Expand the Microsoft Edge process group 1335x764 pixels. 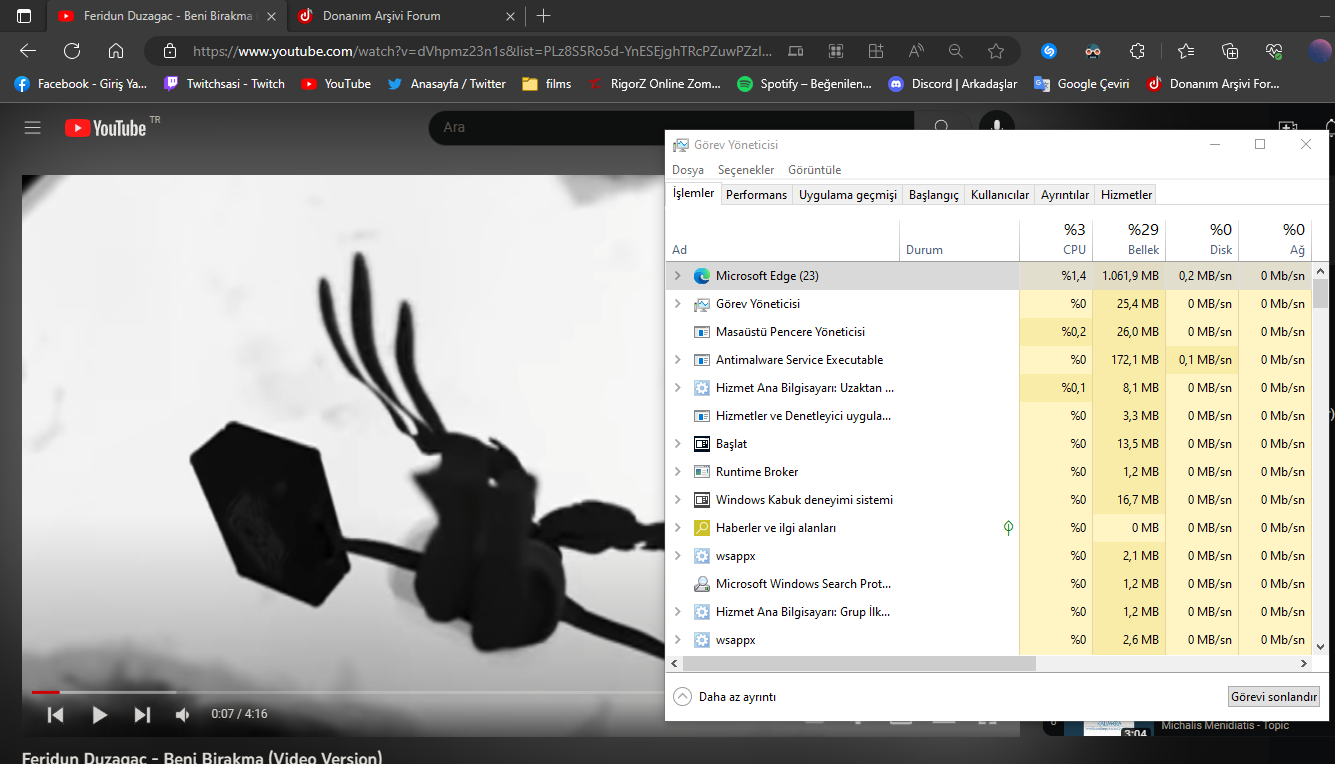678,276
